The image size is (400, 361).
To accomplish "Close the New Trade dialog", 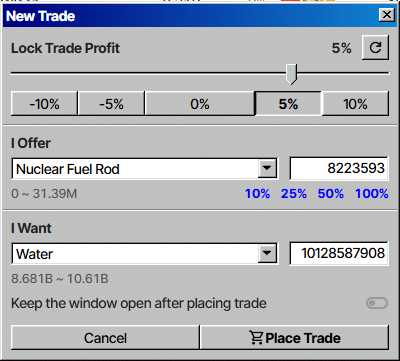I will tap(386, 15).
